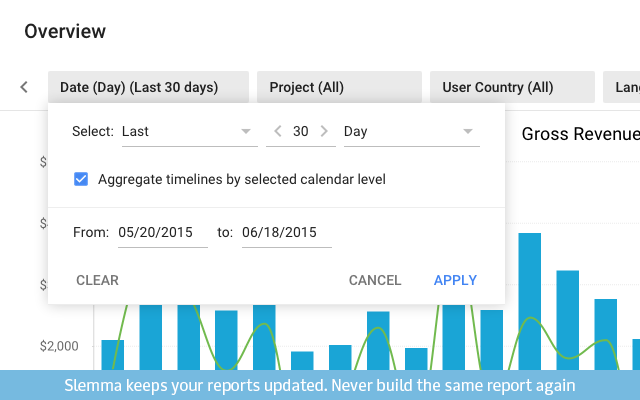The width and height of the screenshot is (640, 400).
Task: Click the Overview page heading
Action: click(x=65, y=32)
